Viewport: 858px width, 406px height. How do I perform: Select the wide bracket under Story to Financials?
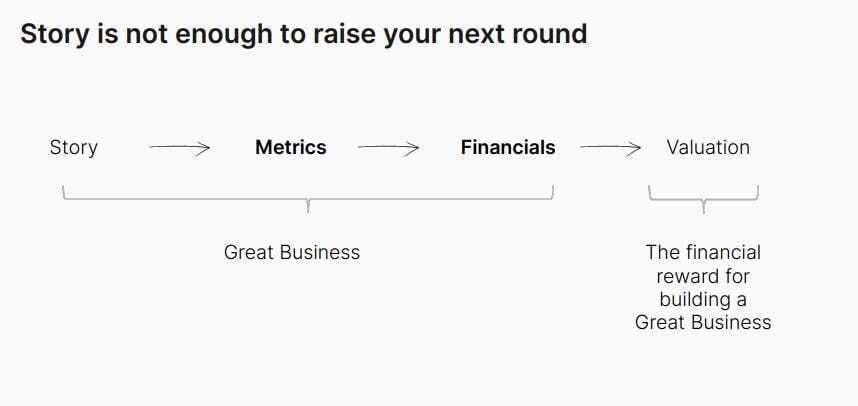coord(308,199)
